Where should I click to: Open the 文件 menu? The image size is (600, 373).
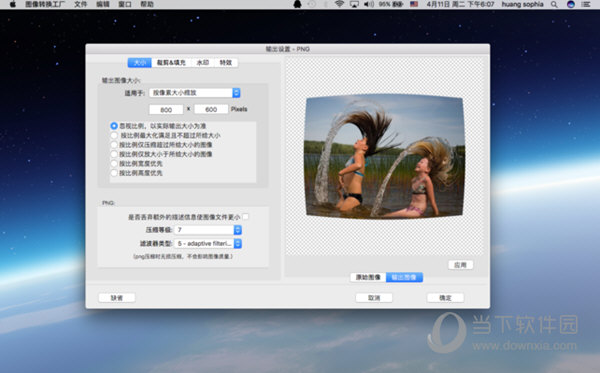click(80, 4)
